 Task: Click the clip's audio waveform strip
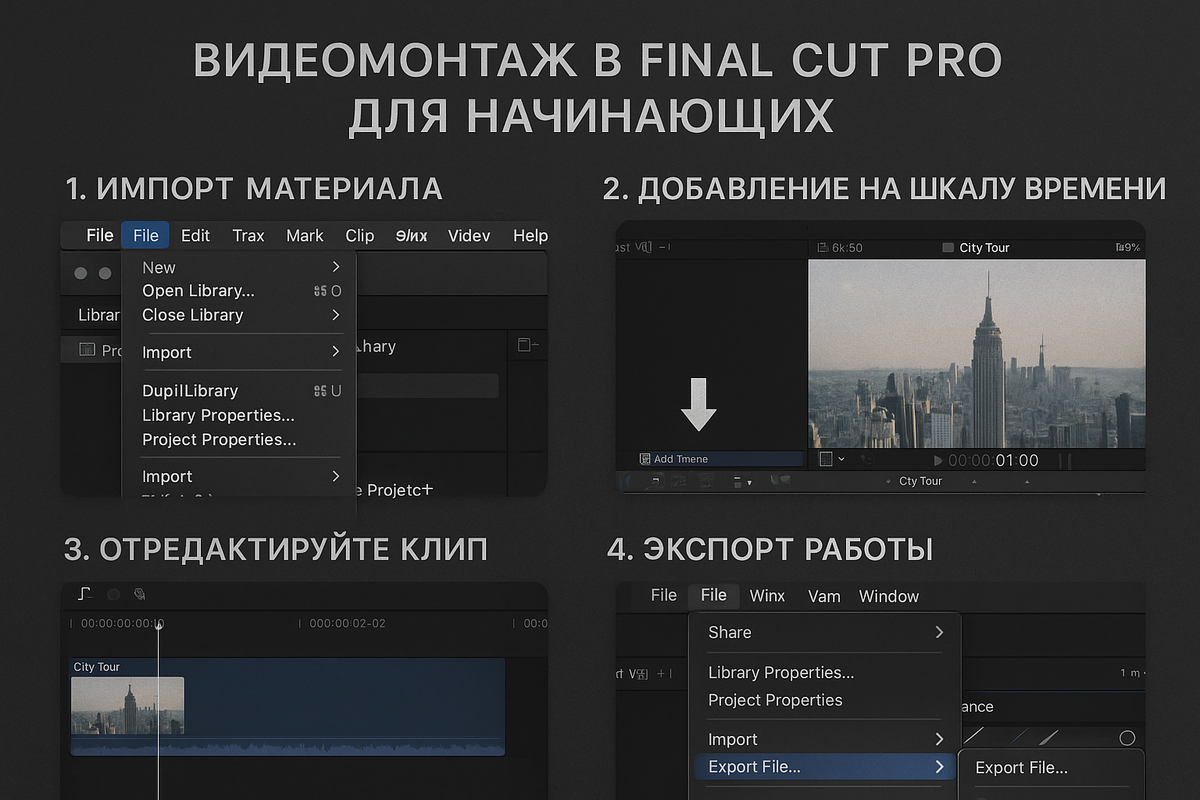287,746
